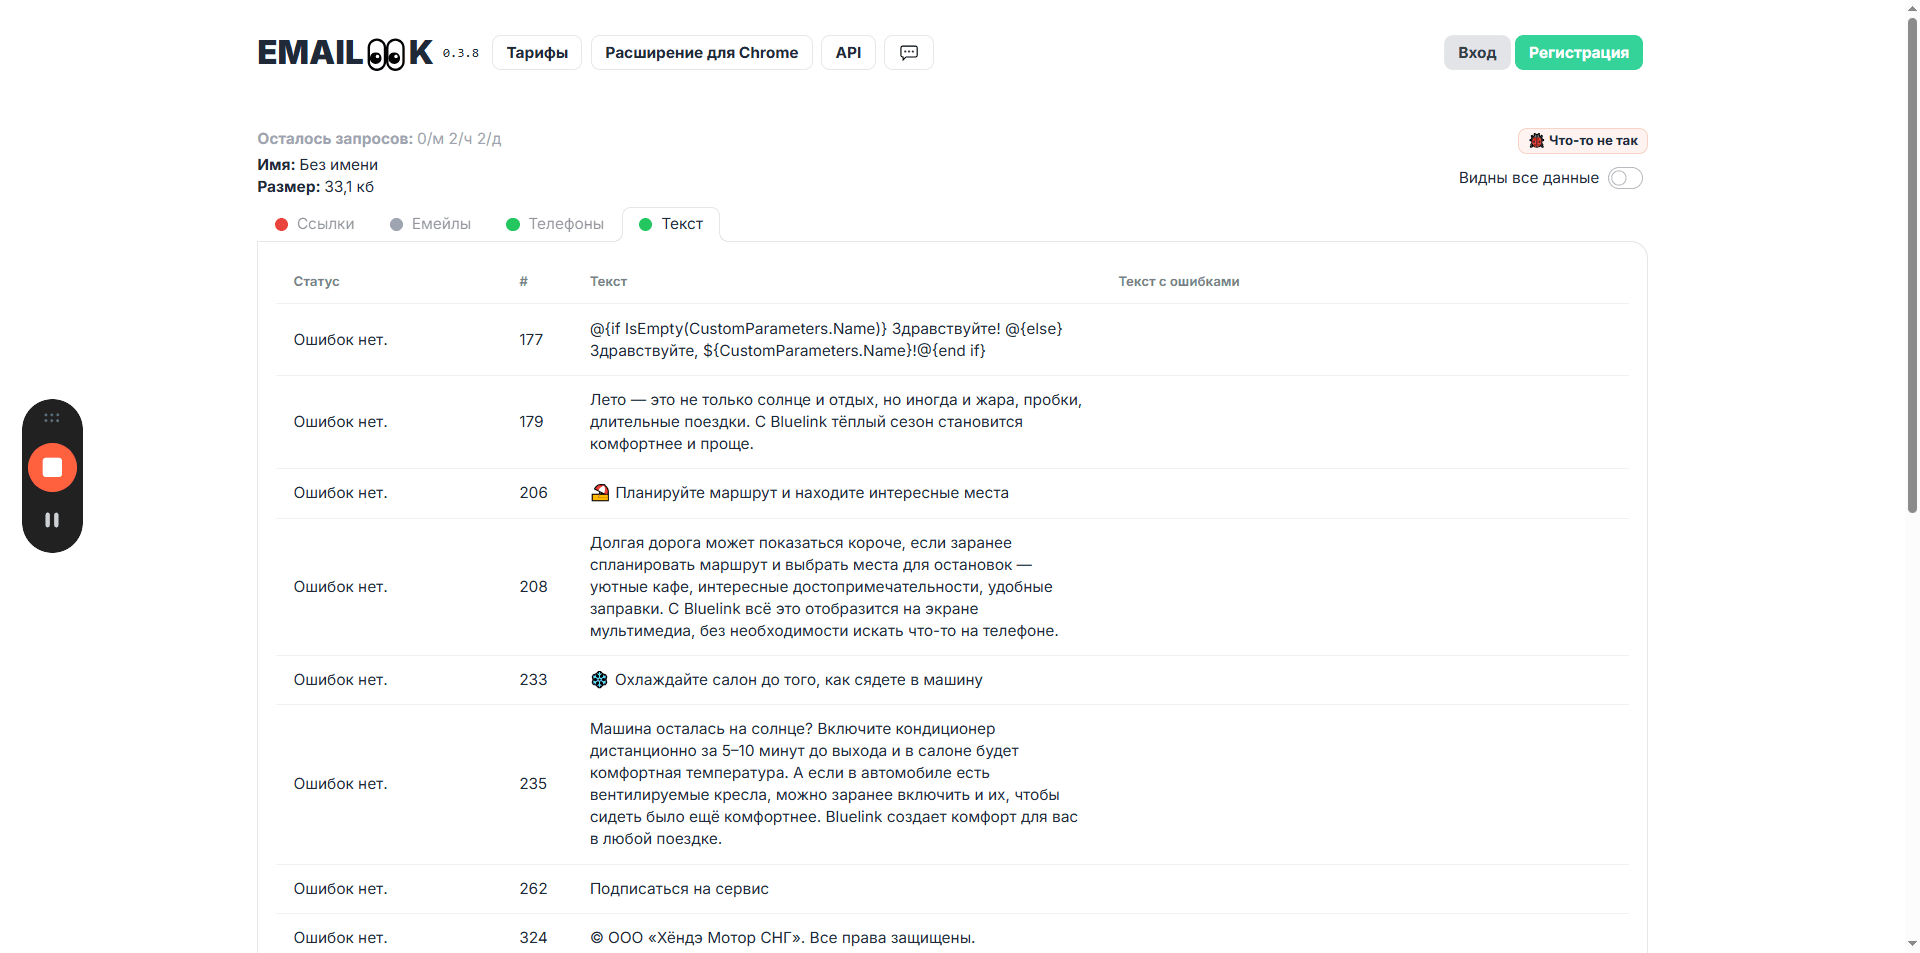Click the 'Текст с ошибками' column header

tap(1179, 282)
